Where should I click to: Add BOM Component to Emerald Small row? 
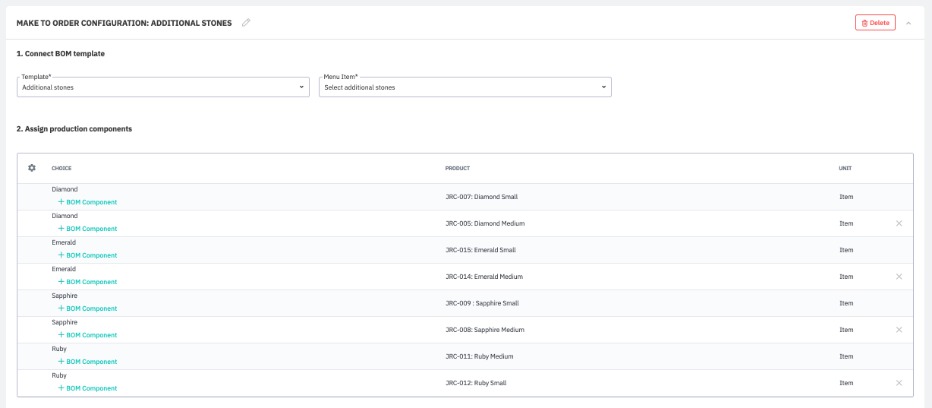(87, 255)
